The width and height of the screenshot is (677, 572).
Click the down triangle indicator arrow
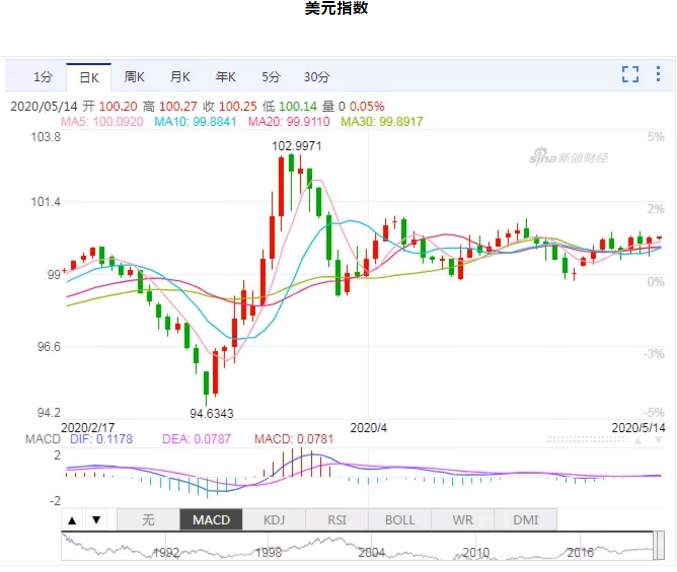(x=96, y=520)
